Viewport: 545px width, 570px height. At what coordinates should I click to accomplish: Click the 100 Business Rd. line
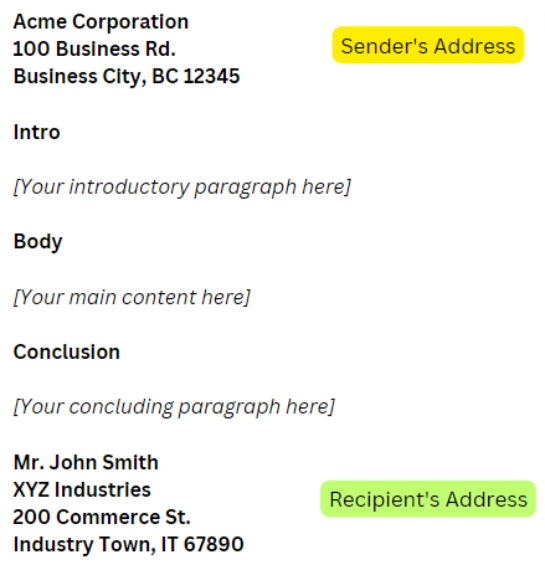pyautogui.click(x=94, y=49)
